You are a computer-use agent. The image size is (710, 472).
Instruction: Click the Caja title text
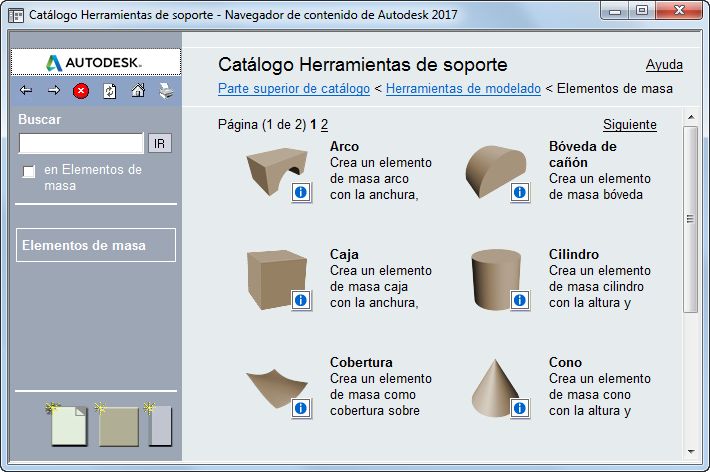(x=344, y=255)
